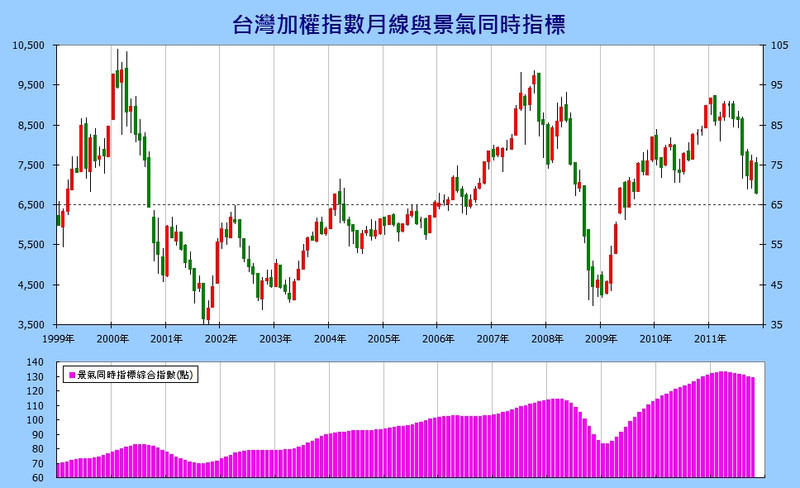This screenshot has height=488, width=800.
Task: Select the 120 label on lower chart
Action: pos(35,391)
